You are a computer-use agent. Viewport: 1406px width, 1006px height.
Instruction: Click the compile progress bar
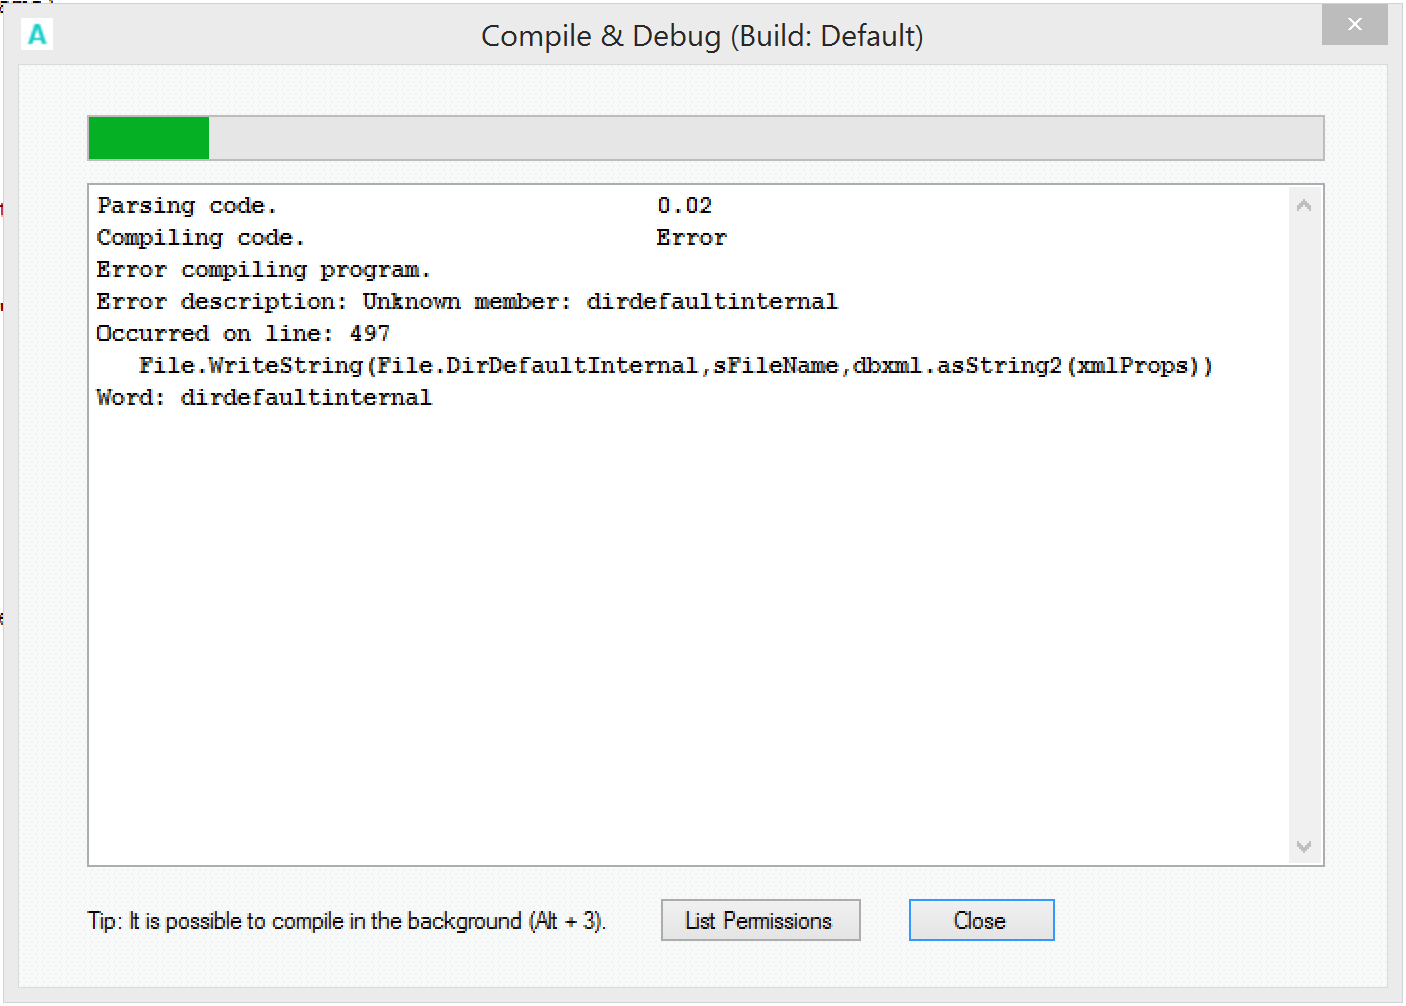(x=706, y=138)
